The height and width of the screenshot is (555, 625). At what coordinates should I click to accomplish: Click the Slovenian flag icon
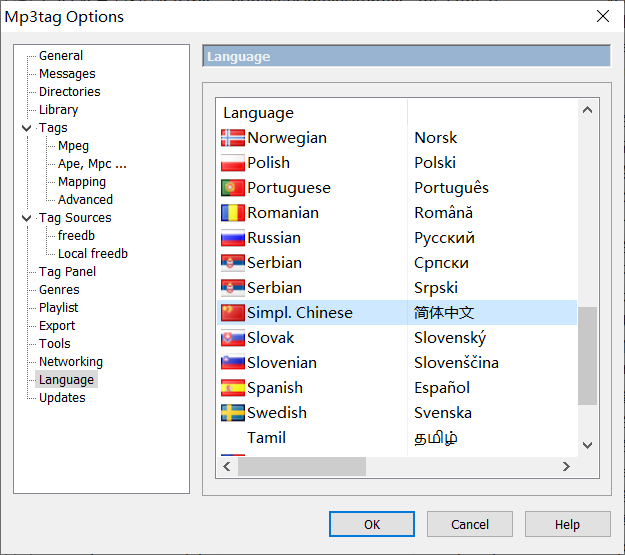point(233,363)
